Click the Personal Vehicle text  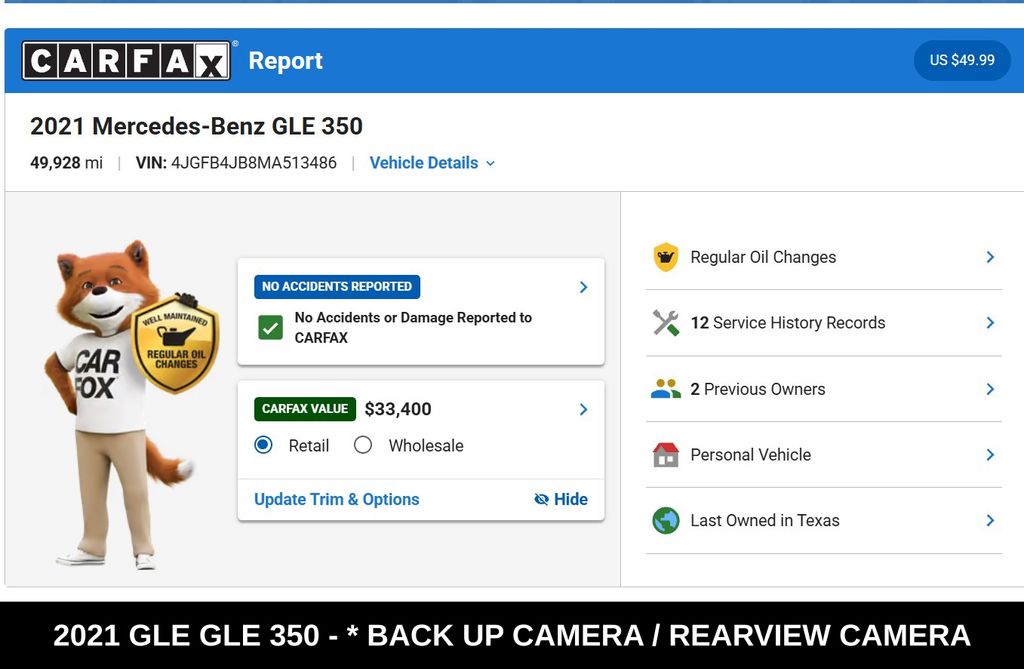750,455
